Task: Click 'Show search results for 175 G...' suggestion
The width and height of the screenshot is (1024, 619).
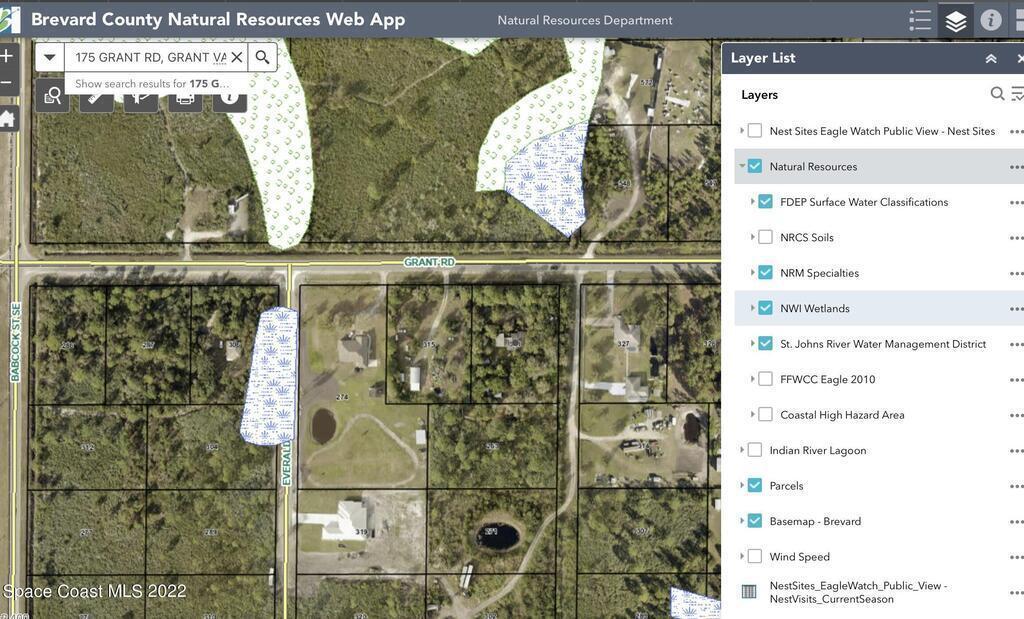Action: (x=152, y=84)
